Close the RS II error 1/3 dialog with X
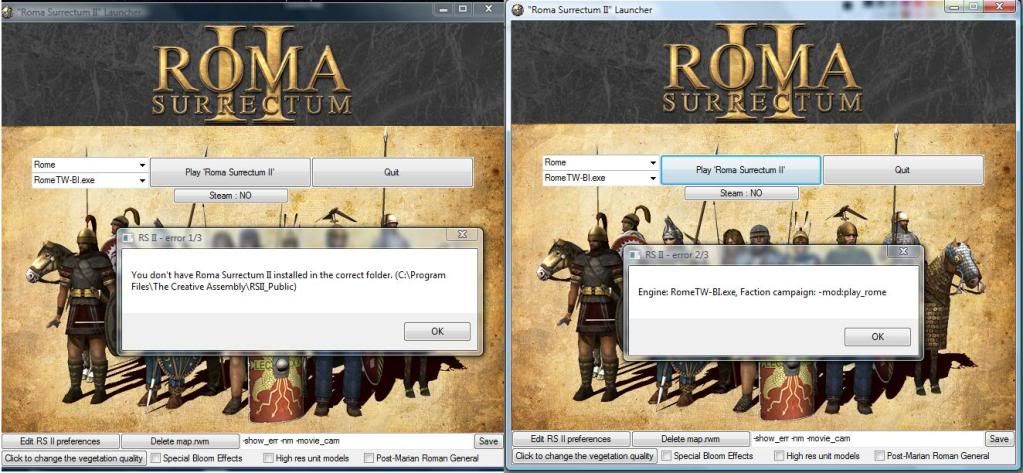 pyautogui.click(x=461, y=236)
